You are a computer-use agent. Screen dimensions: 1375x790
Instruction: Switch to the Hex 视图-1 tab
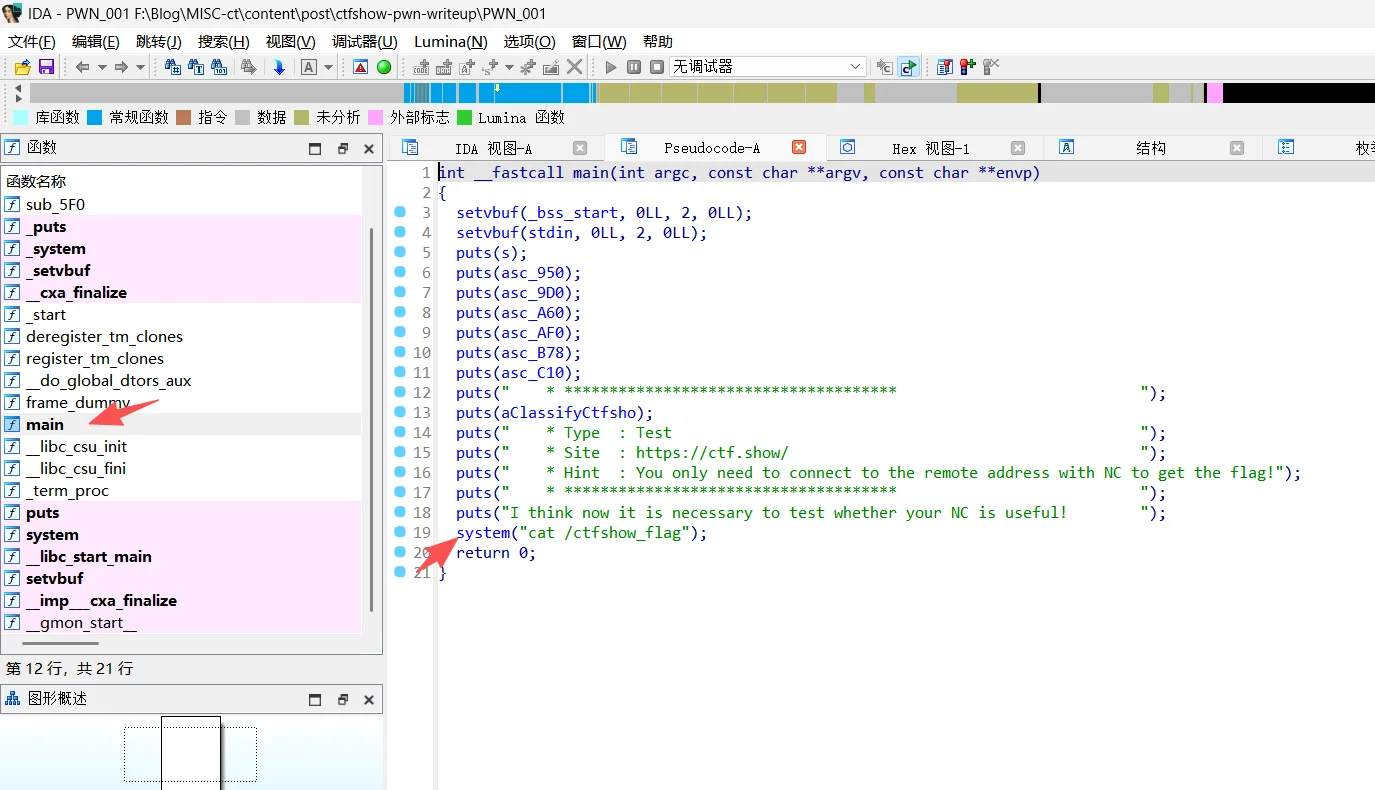tap(930, 148)
